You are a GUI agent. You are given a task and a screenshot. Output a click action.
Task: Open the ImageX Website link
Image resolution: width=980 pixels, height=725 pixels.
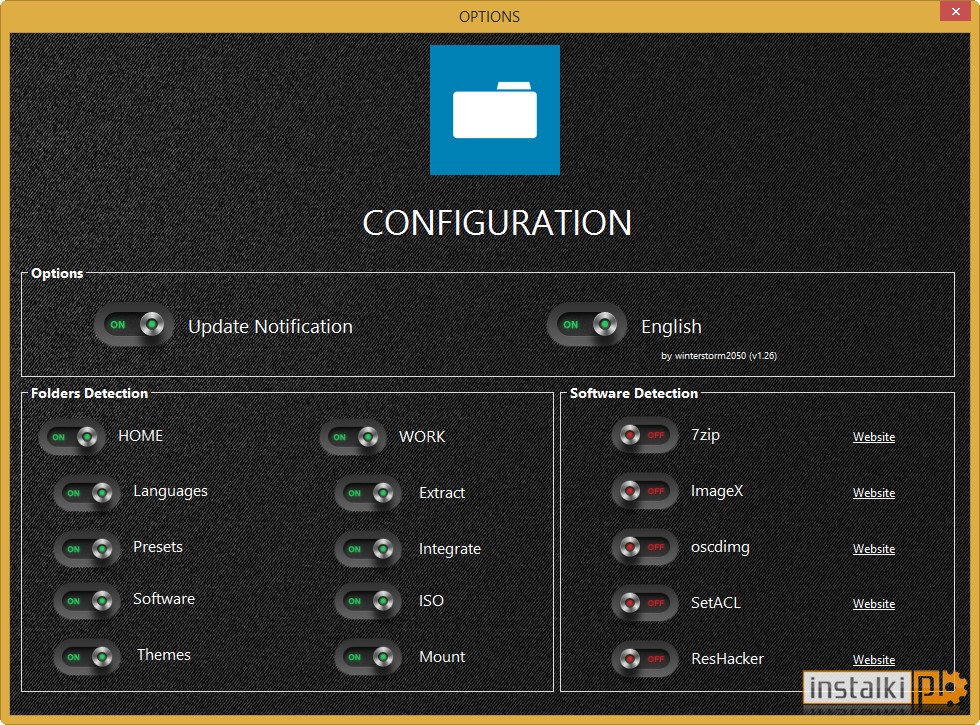pyautogui.click(x=874, y=492)
